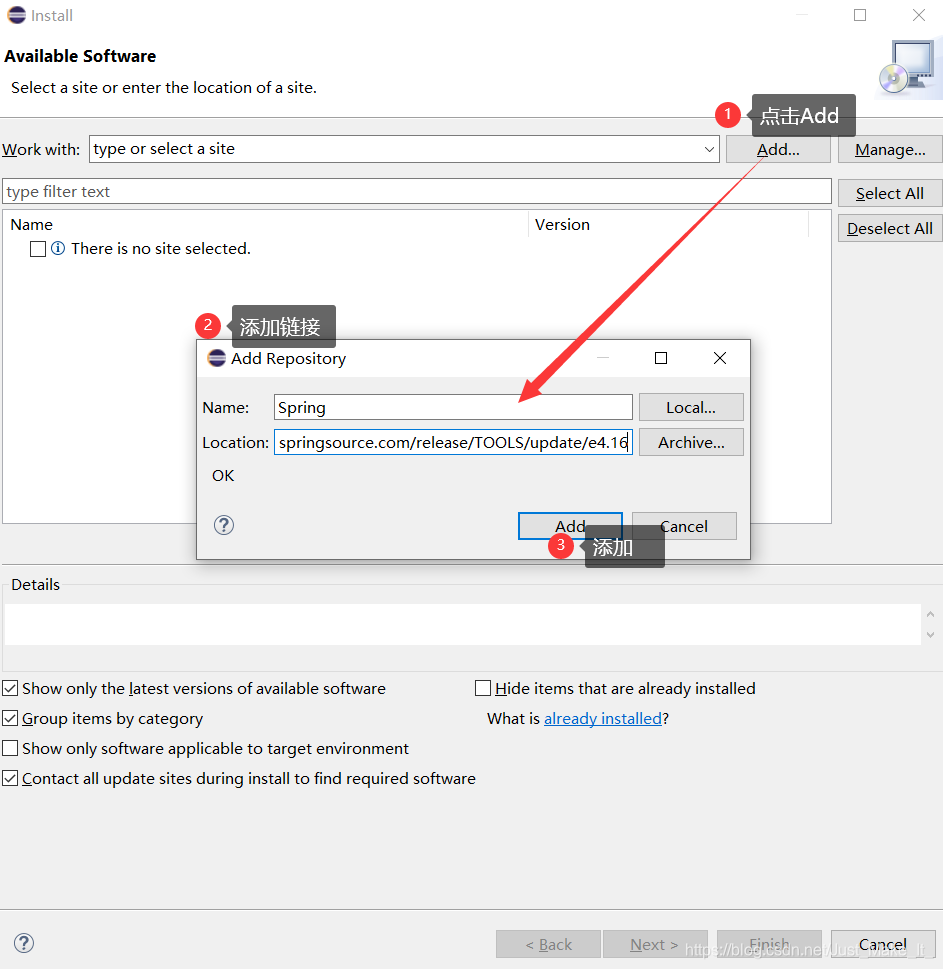
Task: Open the 'Manage...' sites button
Action: [890, 150]
